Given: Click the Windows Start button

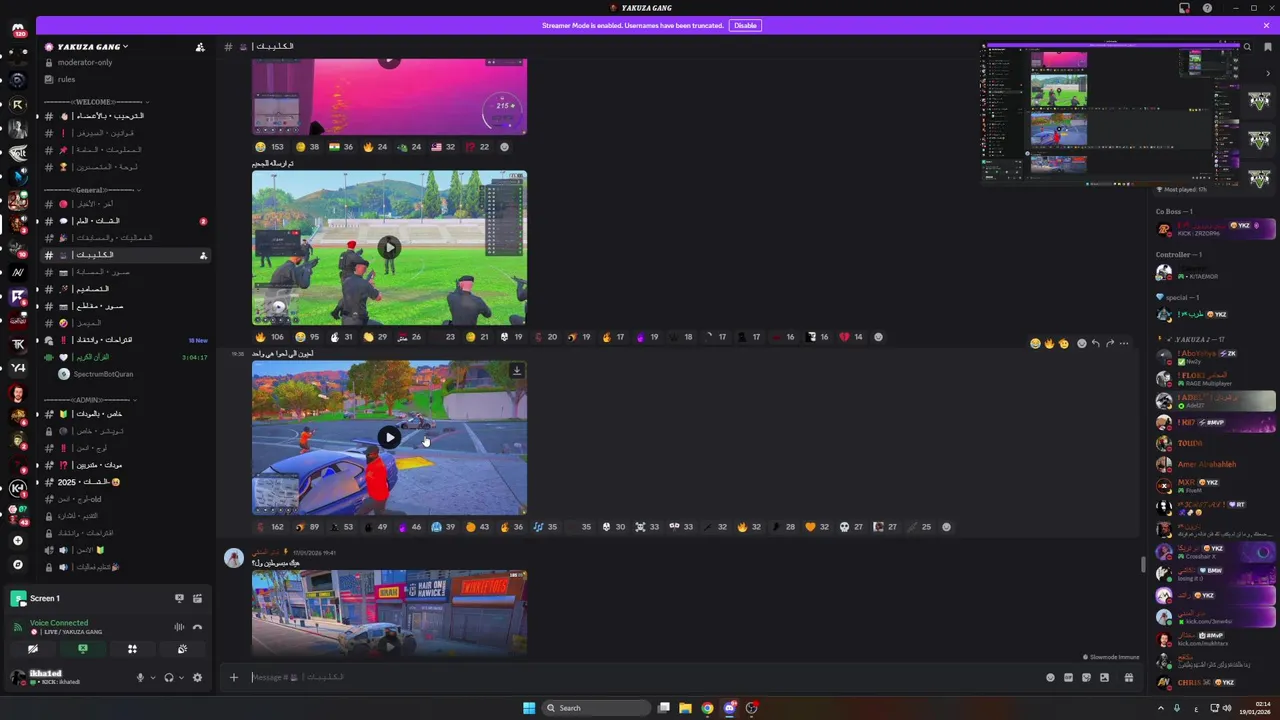Looking at the screenshot, I should coord(529,708).
